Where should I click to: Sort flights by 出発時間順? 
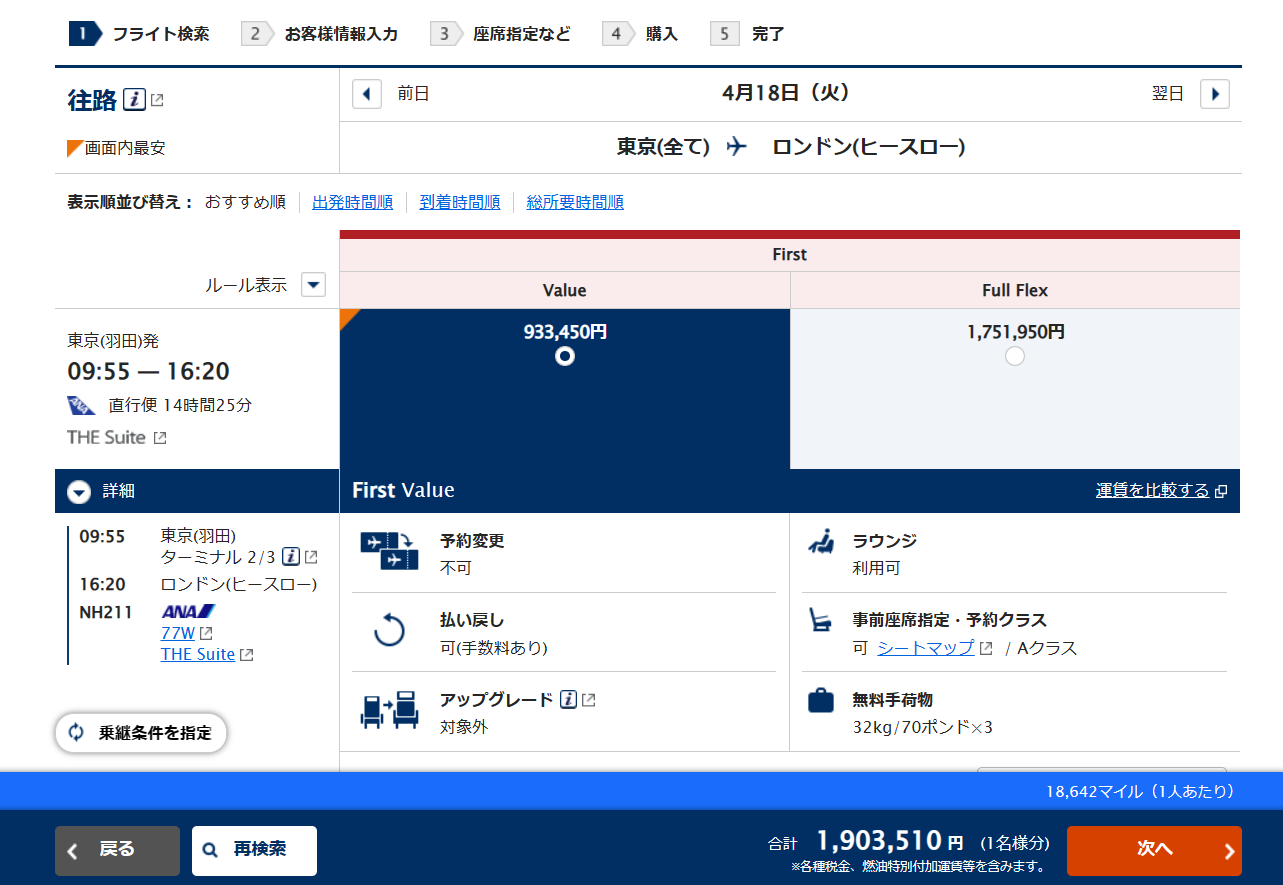coord(352,202)
